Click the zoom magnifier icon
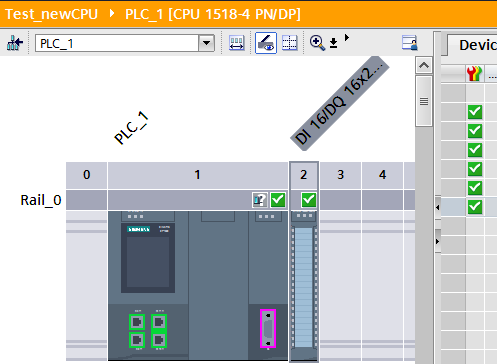497x364 pixels. (317, 43)
